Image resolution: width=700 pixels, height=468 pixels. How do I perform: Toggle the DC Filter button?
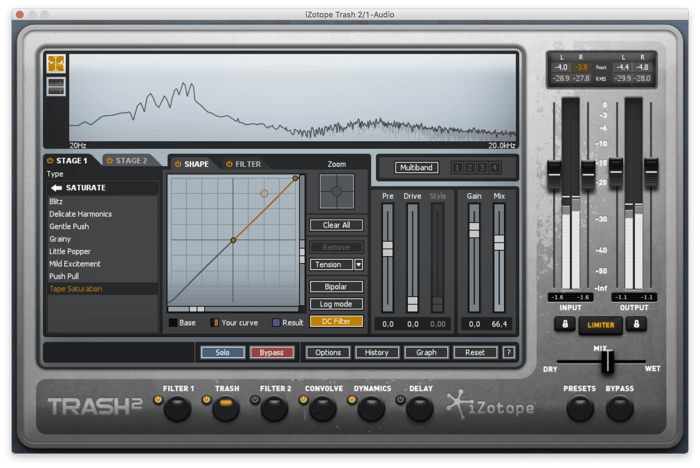click(336, 321)
